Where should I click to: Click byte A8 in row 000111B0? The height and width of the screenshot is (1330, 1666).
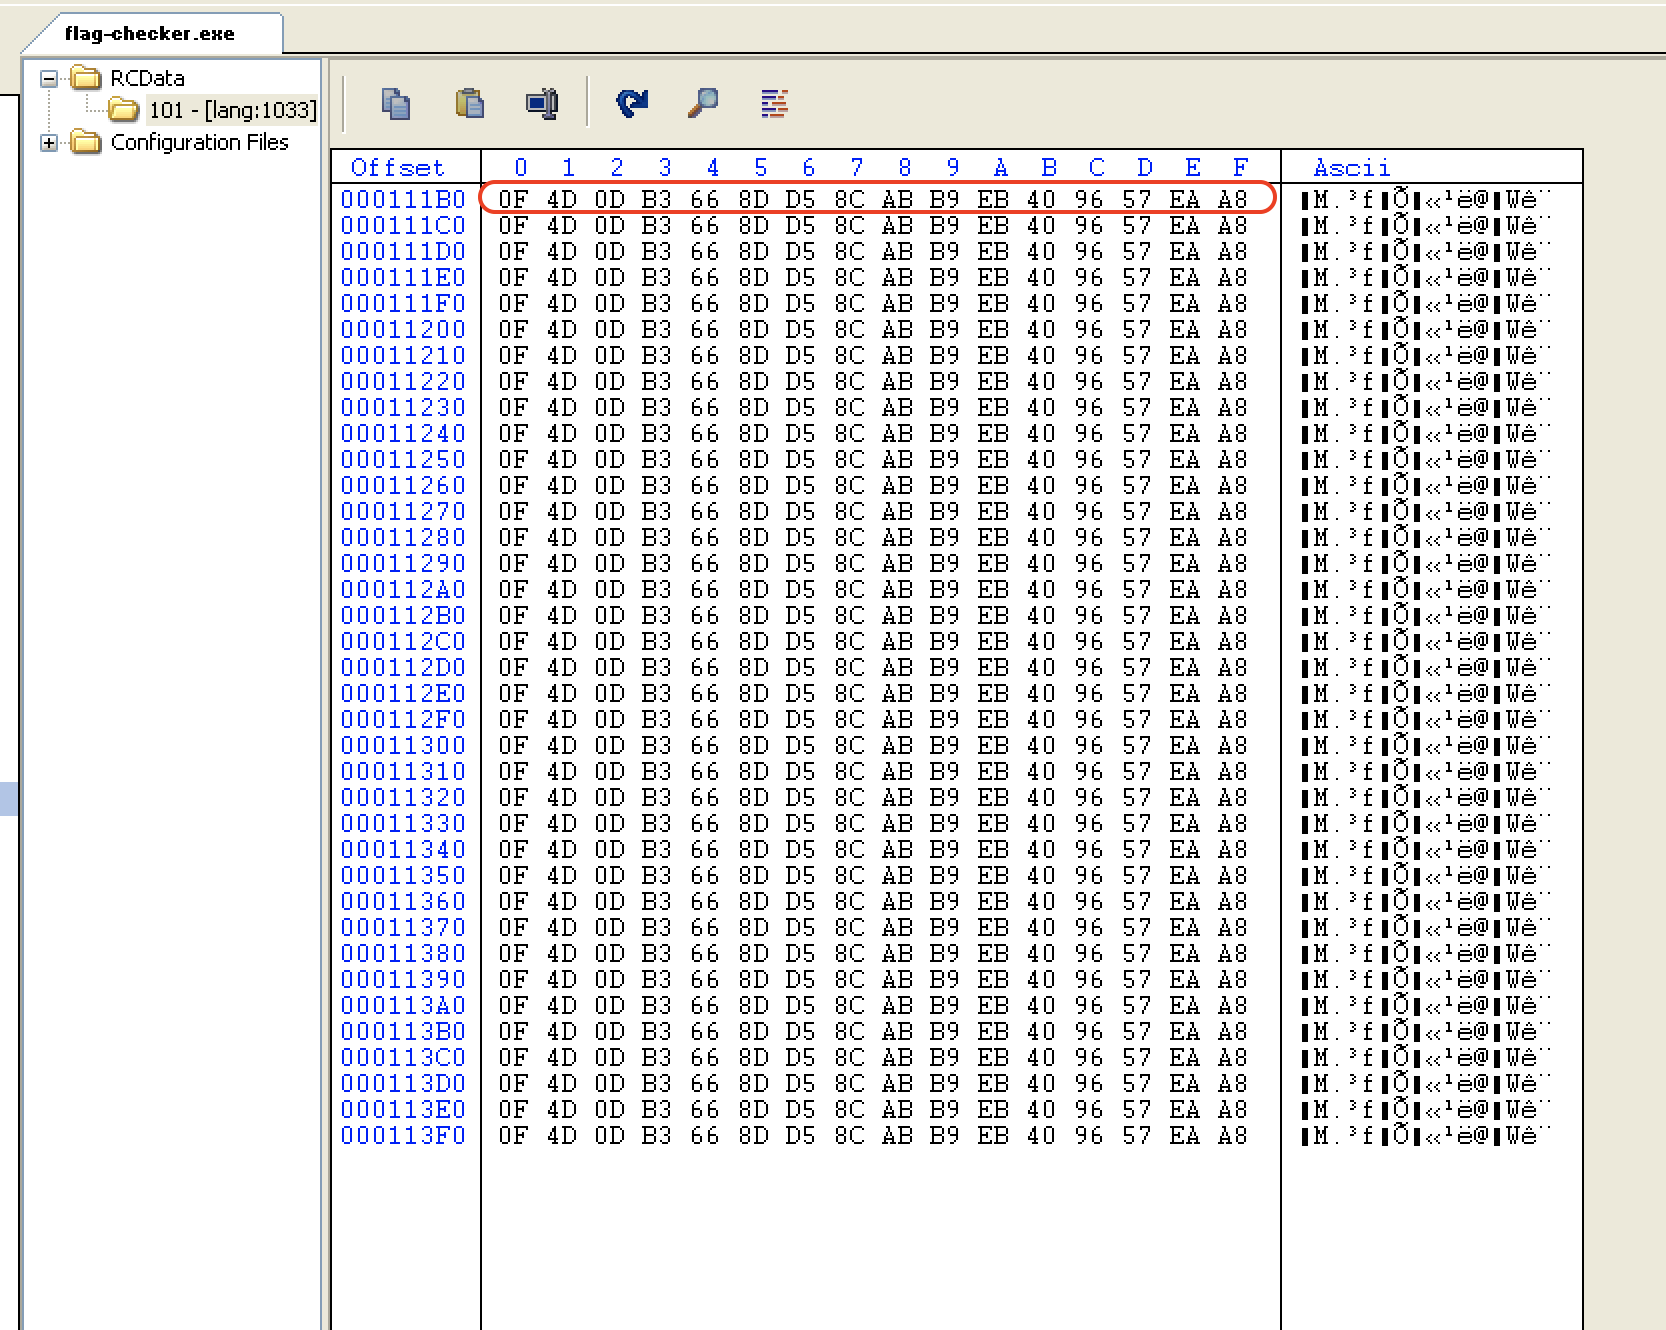pos(1233,199)
